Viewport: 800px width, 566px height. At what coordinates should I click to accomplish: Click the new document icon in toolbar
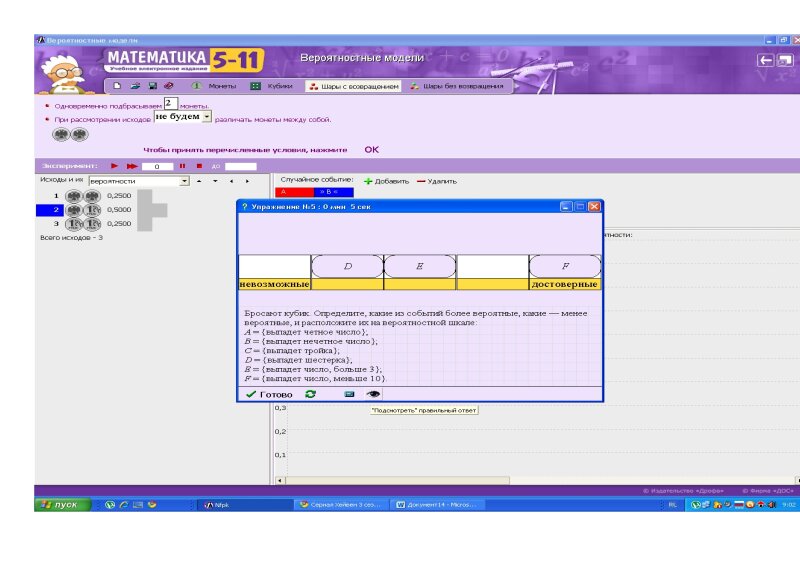tap(118, 87)
